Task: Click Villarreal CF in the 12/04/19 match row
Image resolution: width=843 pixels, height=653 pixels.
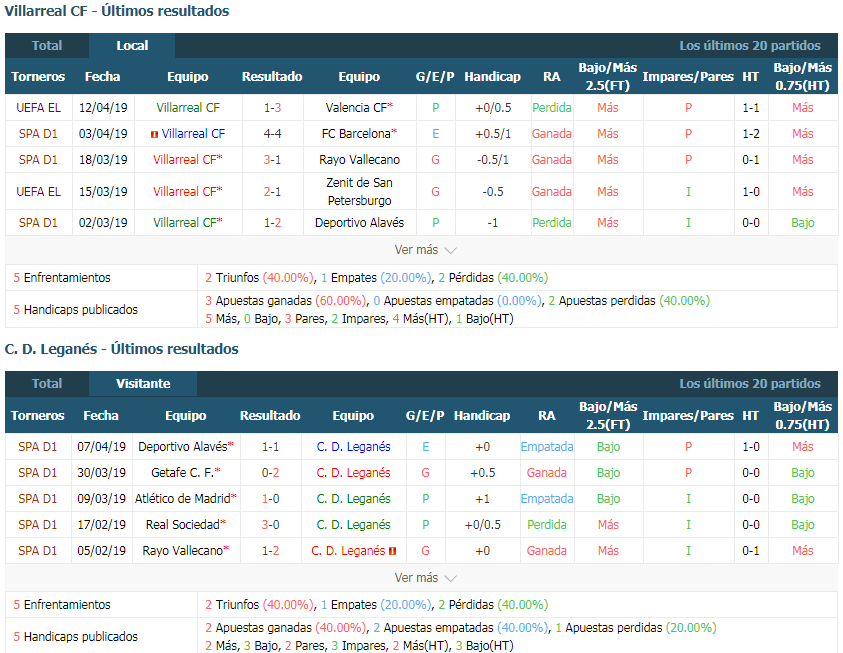Action: tap(188, 107)
